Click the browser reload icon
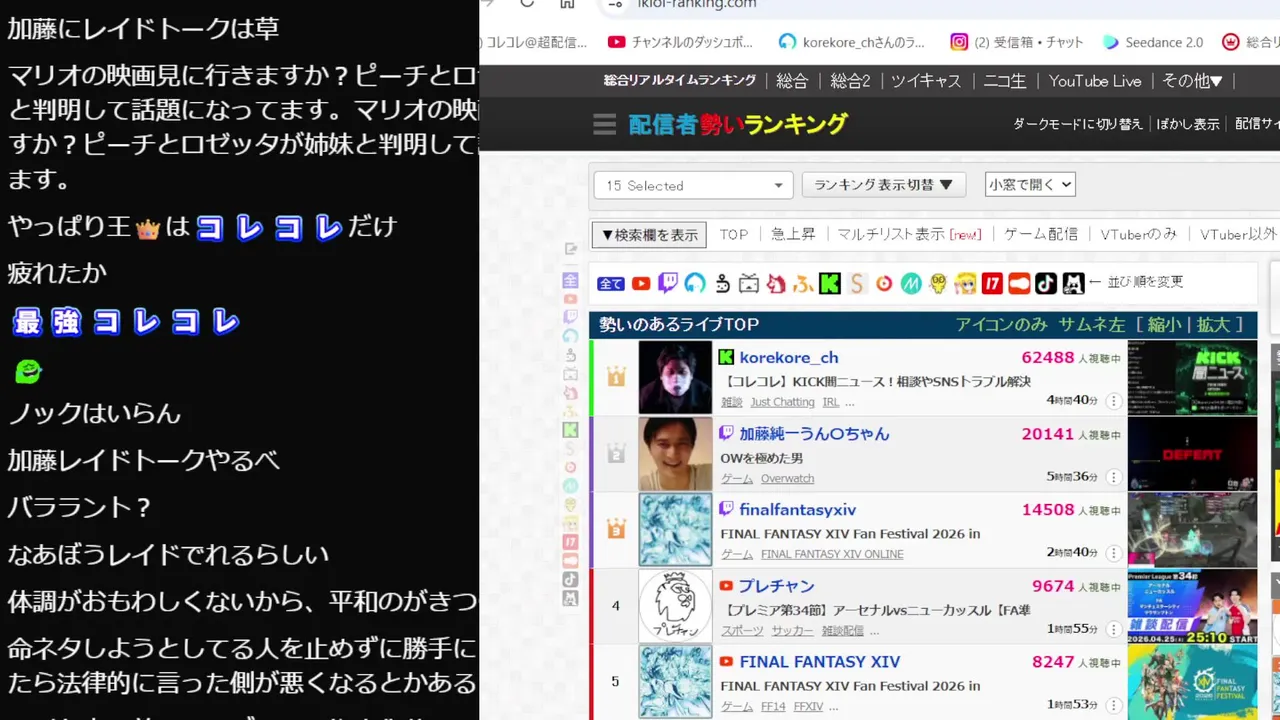 tap(527, 4)
